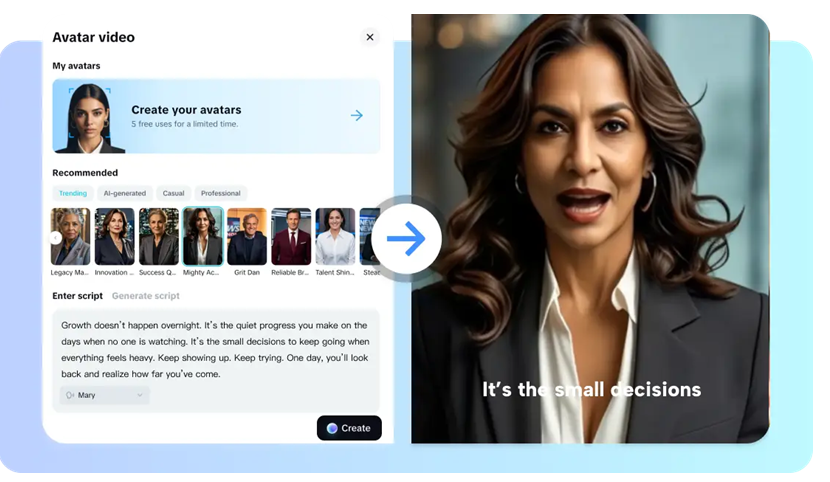Choose the Innovation avatar thumbnail
The image size is (830, 482).
click(114, 237)
